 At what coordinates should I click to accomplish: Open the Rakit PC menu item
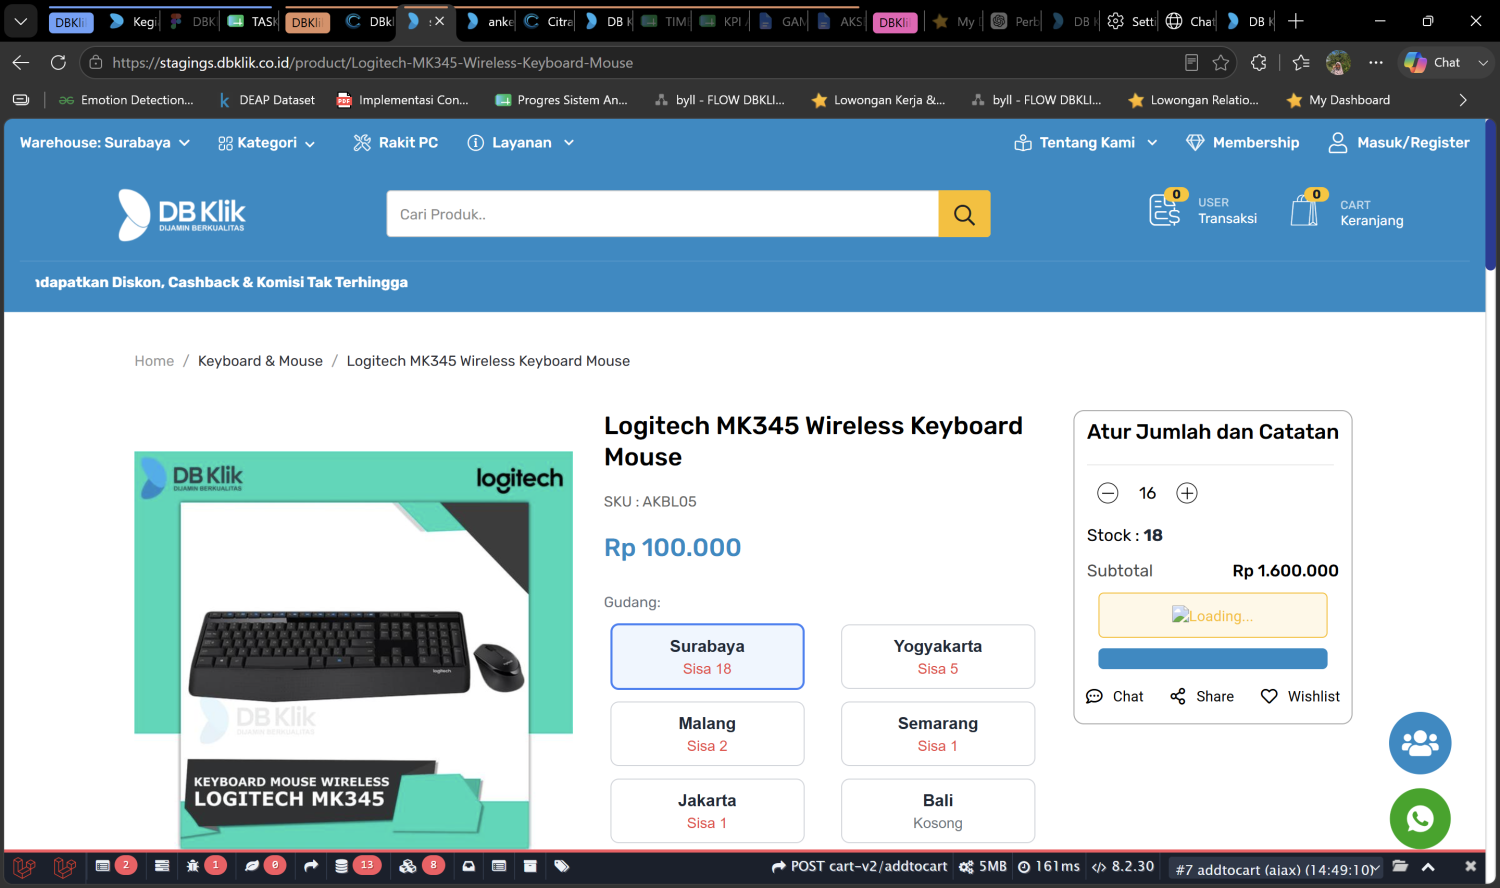click(x=396, y=143)
